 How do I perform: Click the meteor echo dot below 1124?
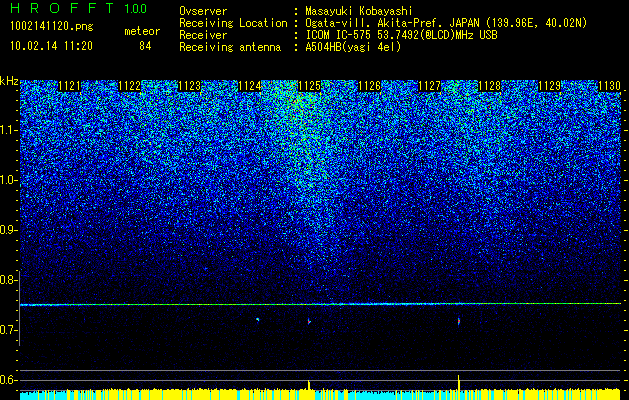pos(258,320)
